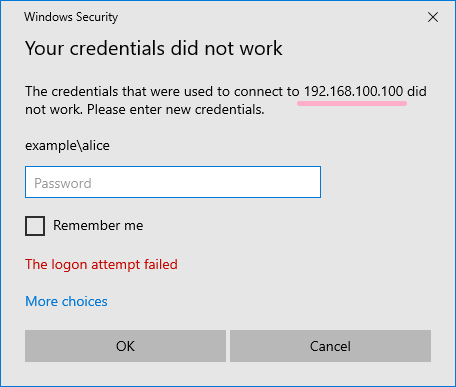Confirm credentials with the OK button
The height and width of the screenshot is (387, 456).
tap(125, 346)
